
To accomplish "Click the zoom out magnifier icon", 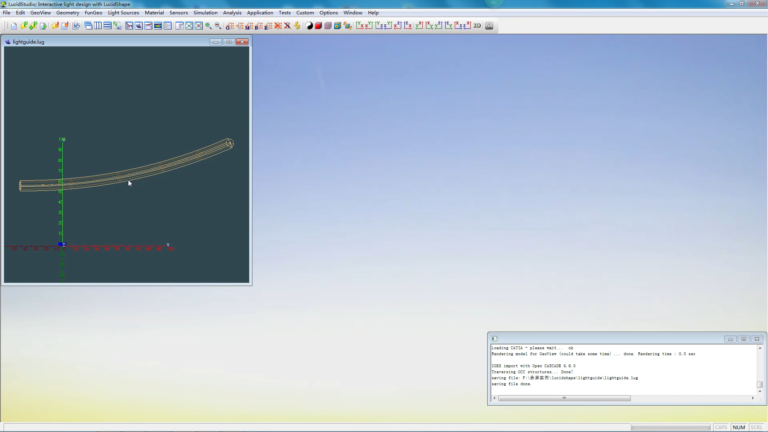I will point(218,25).
